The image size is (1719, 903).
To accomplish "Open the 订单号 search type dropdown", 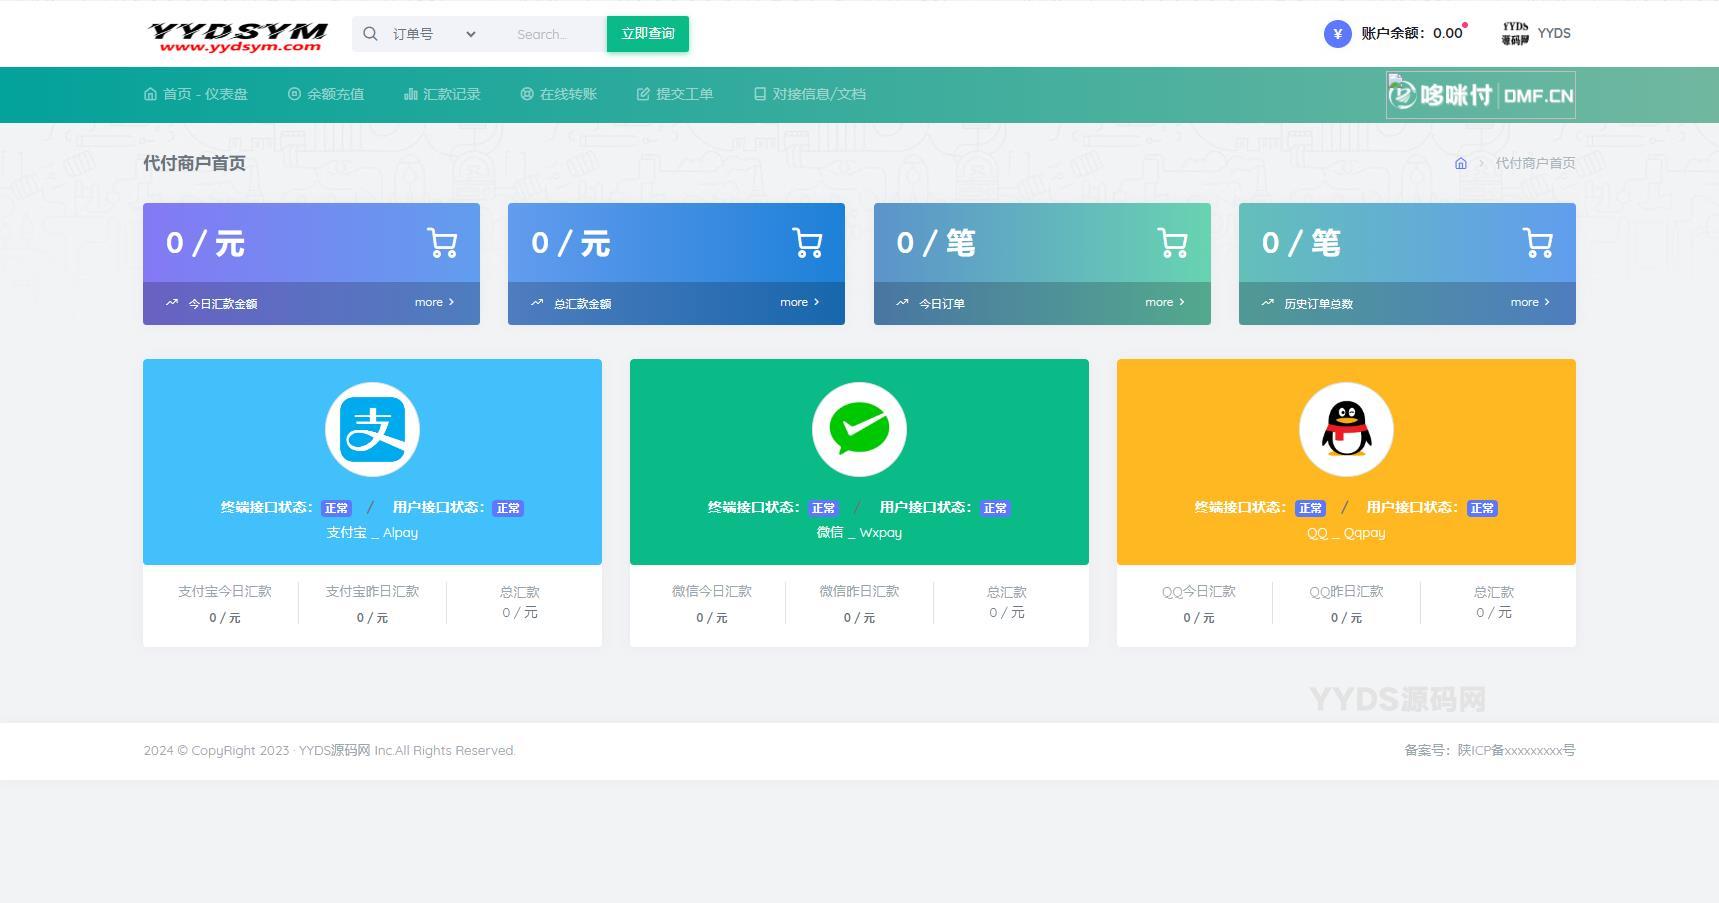I will tap(434, 34).
